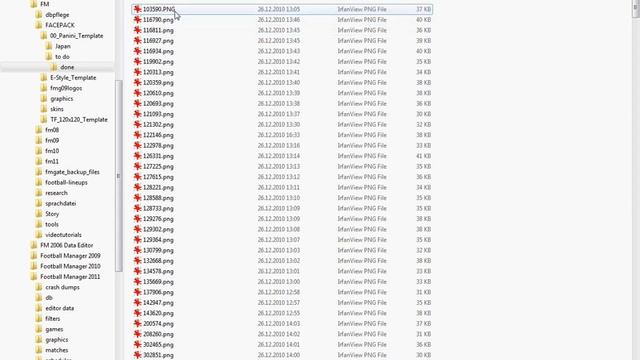Open the sprachdatei folder
Screen dimensions: 640x360
(x=60, y=203)
